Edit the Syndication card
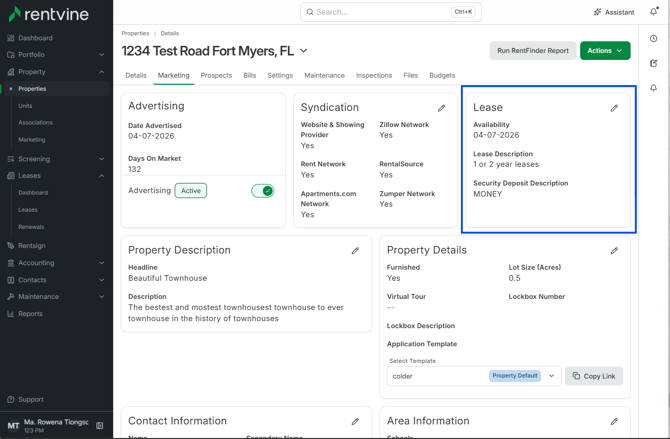The width and height of the screenshot is (670, 439). pos(441,108)
